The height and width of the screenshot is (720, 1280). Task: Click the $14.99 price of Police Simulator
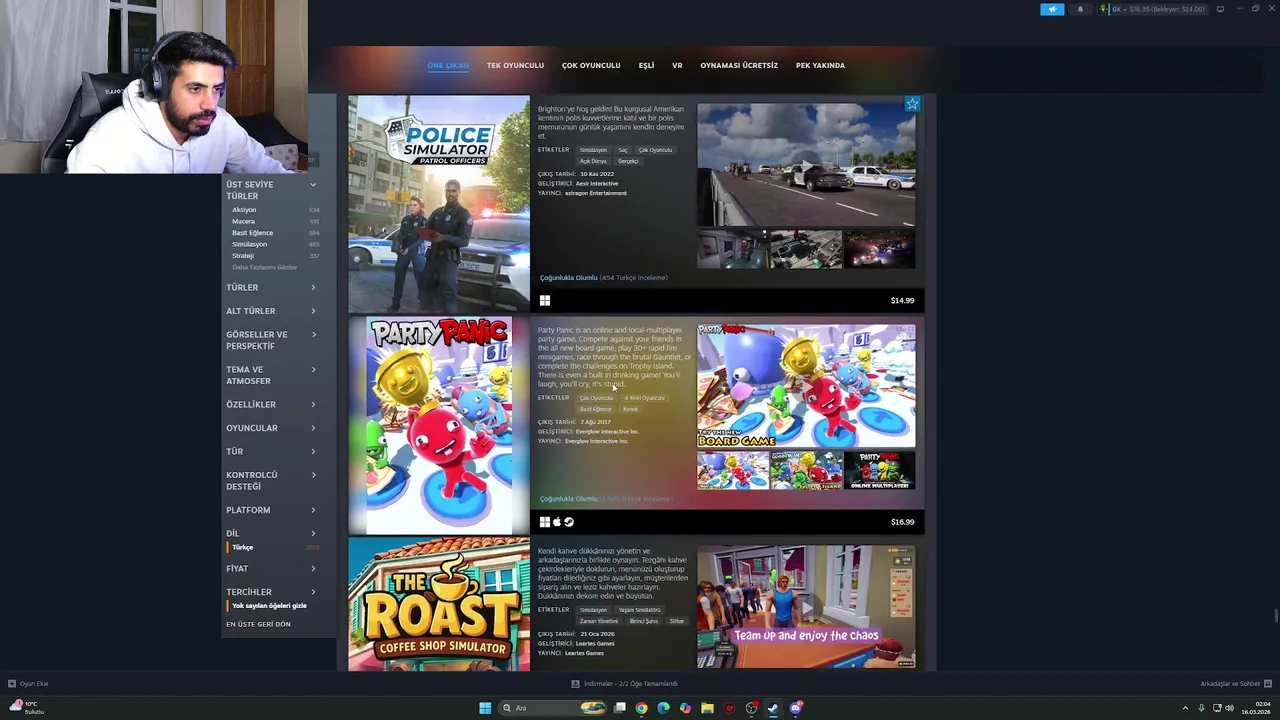(x=902, y=300)
